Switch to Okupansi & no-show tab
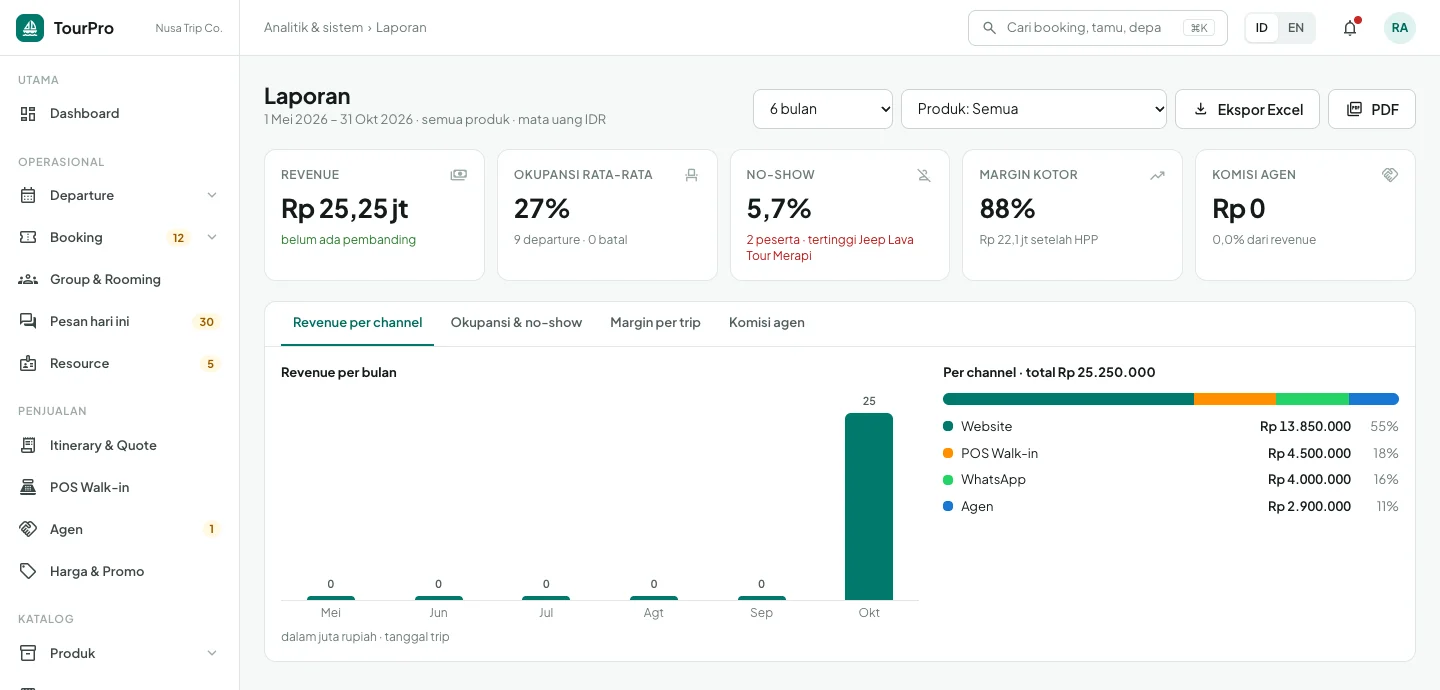 pos(516,323)
